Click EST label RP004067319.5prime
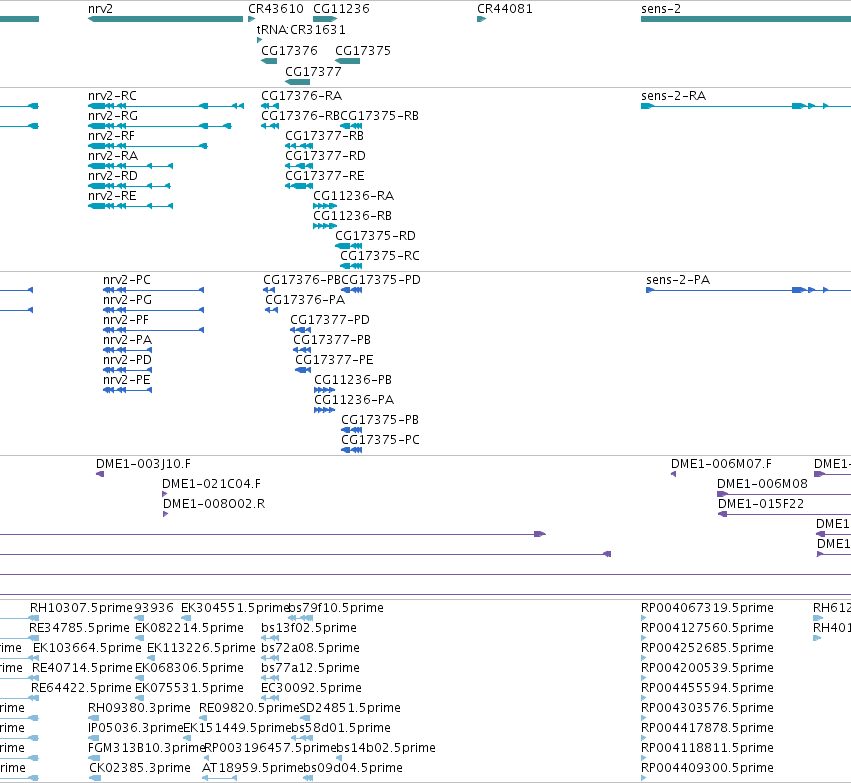This screenshot has height=783, width=851. [707, 608]
